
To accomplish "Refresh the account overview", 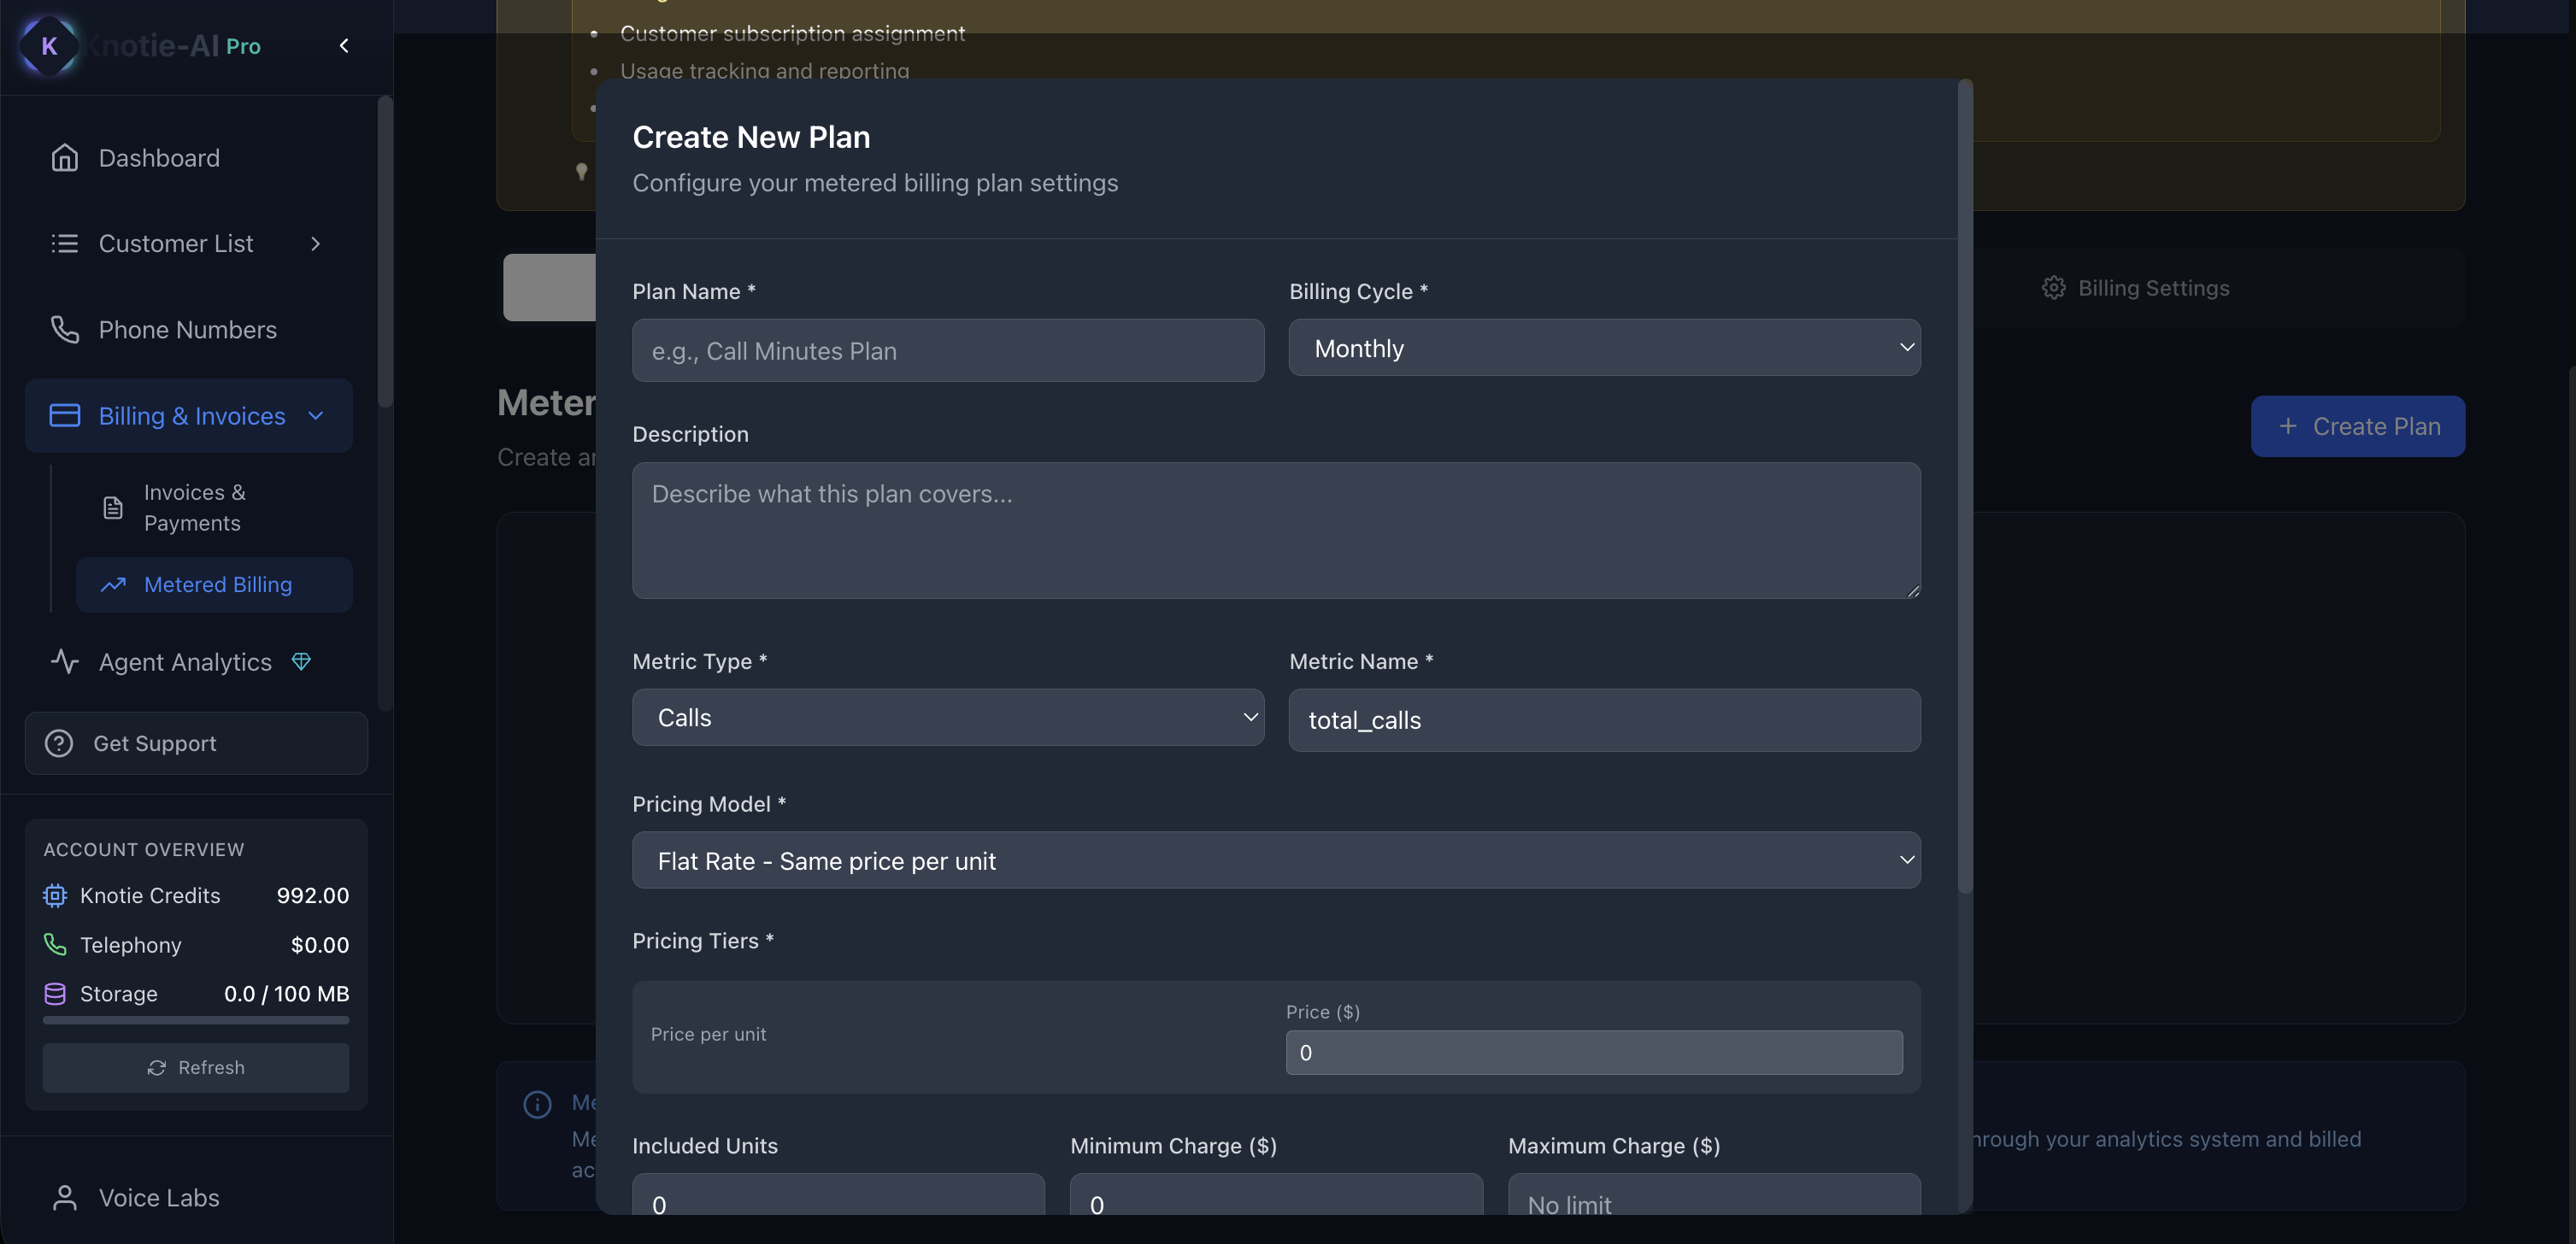I will (x=196, y=1068).
